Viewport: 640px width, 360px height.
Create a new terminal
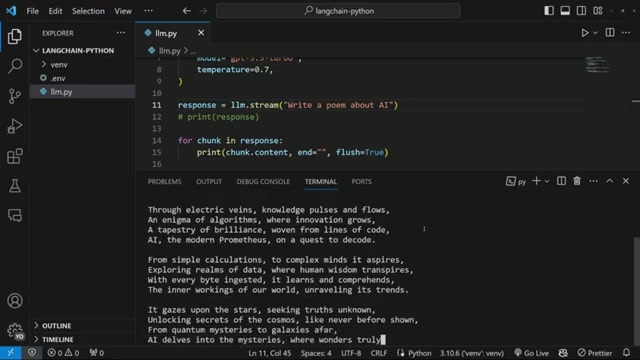point(536,181)
